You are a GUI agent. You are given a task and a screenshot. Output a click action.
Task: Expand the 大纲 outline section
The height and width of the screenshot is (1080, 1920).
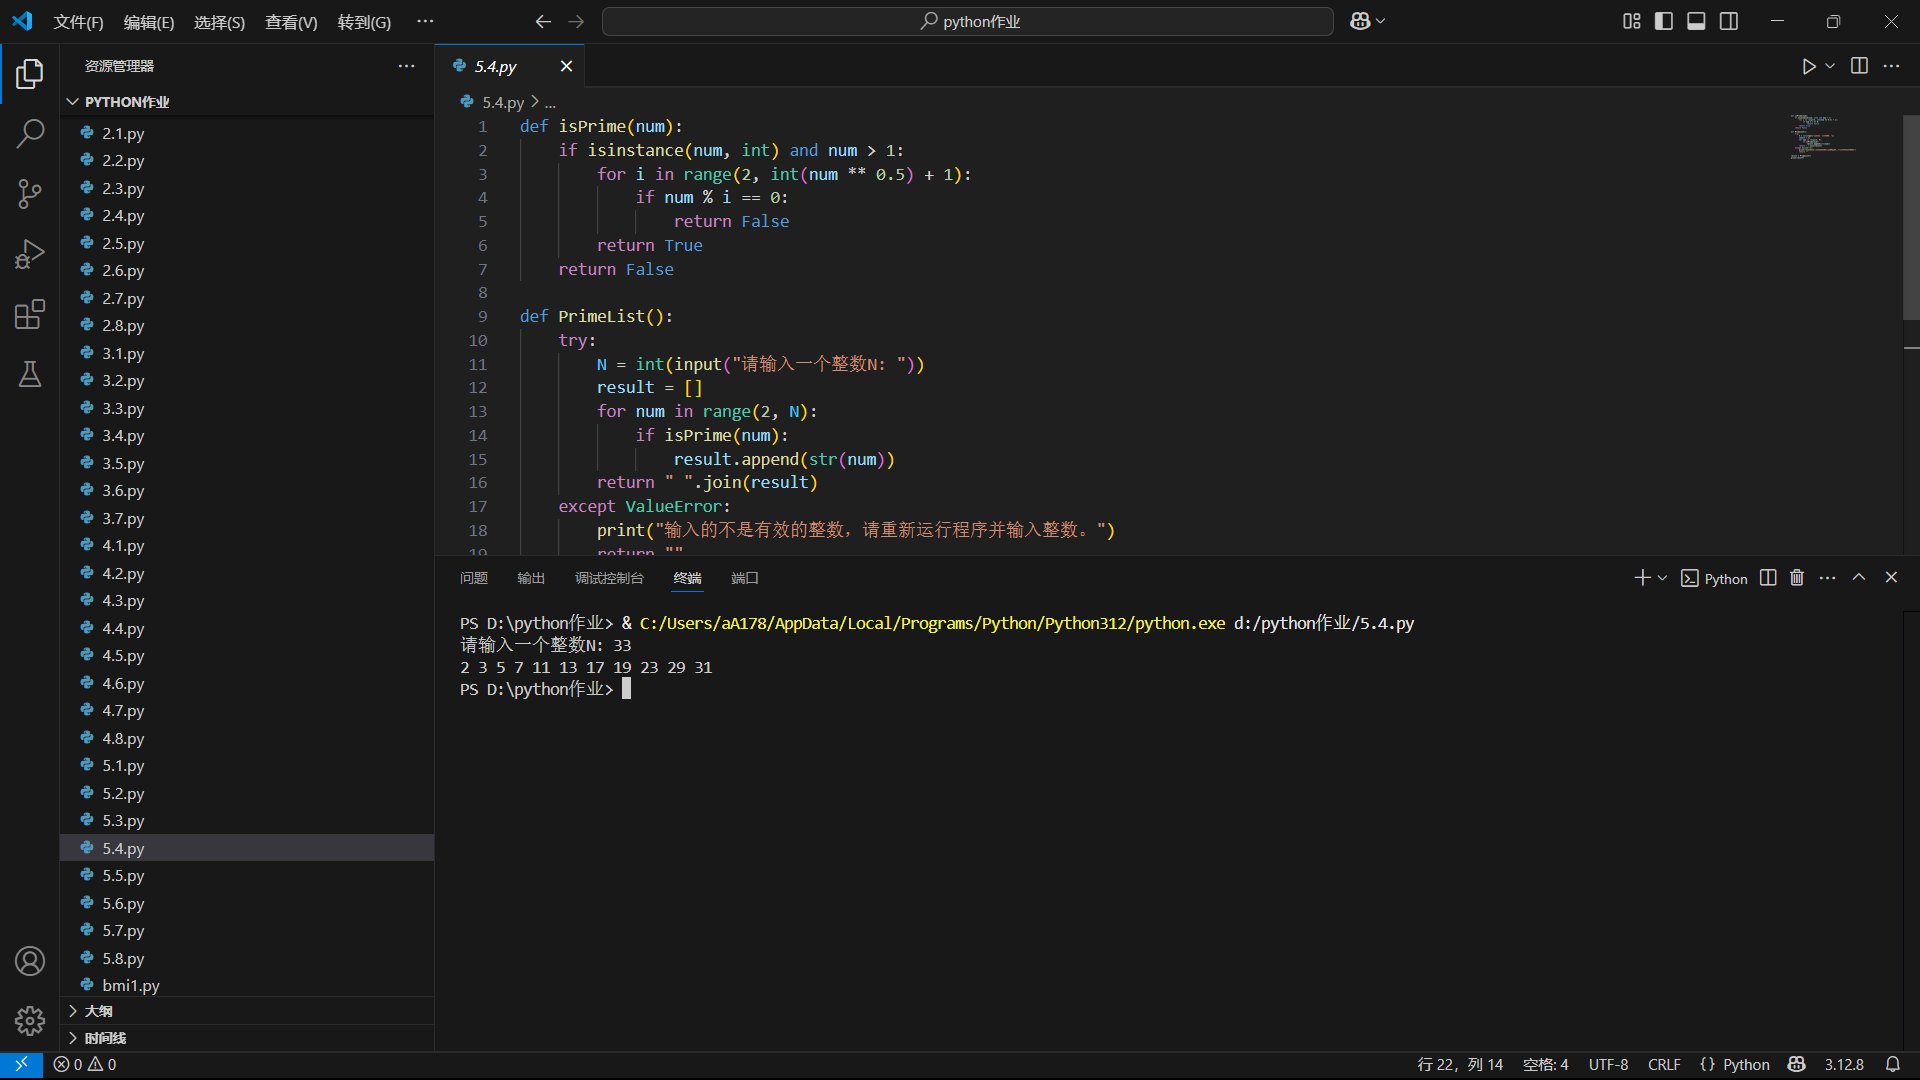(x=98, y=1011)
